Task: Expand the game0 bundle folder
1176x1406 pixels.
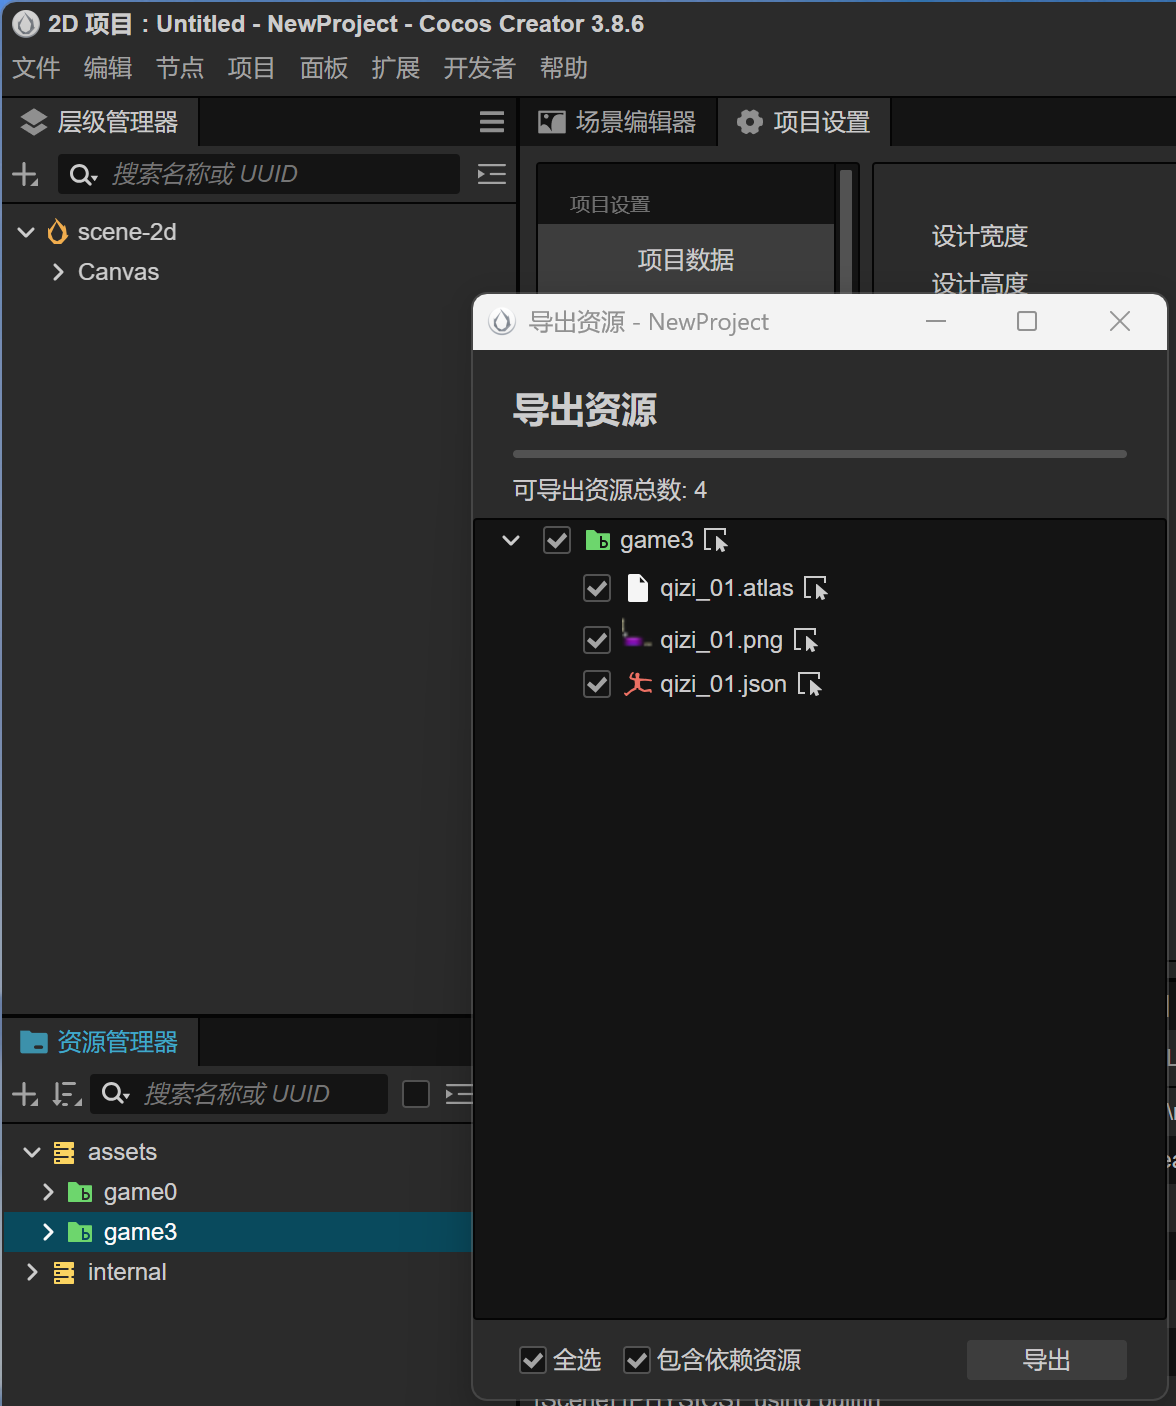Action: [48, 1192]
